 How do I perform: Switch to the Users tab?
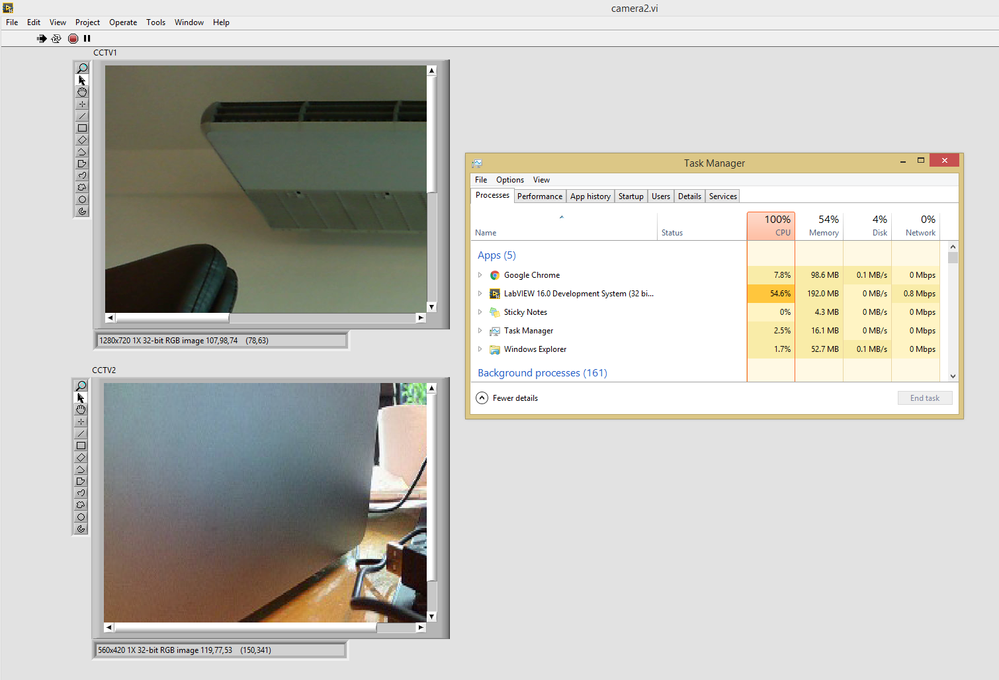click(661, 196)
